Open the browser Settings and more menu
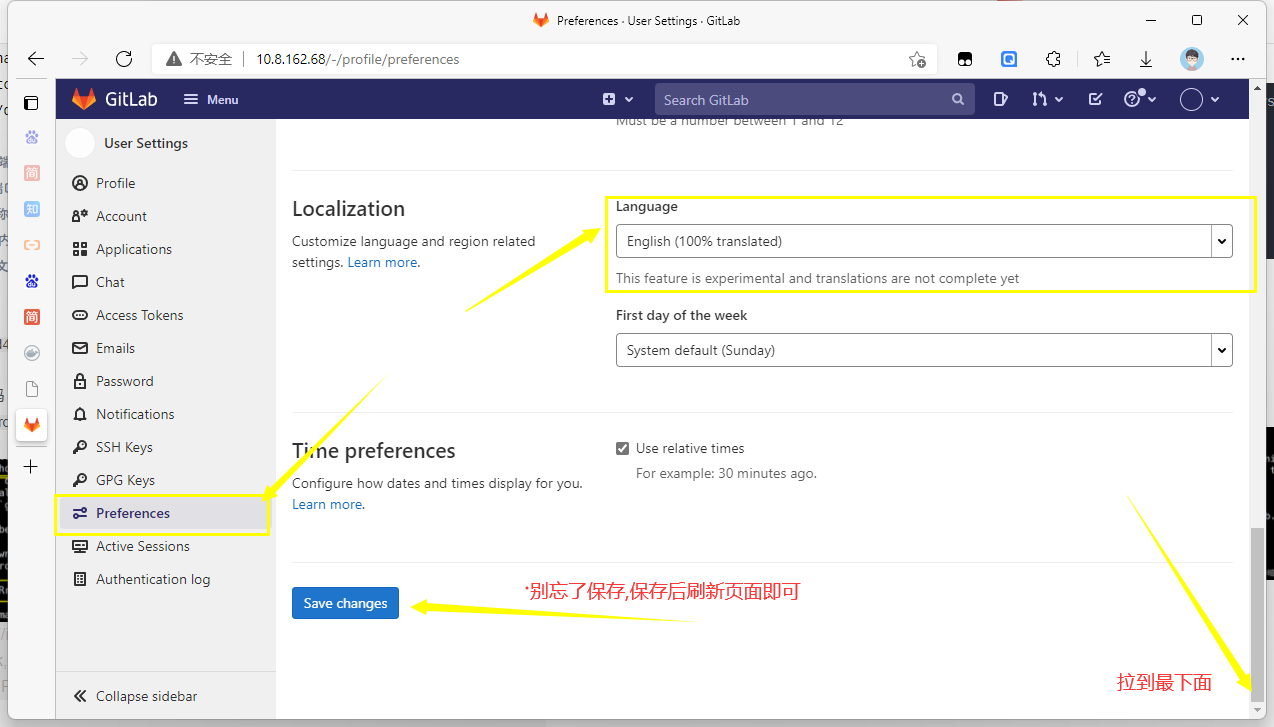1274x727 pixels. click(x=1238, y=59)
